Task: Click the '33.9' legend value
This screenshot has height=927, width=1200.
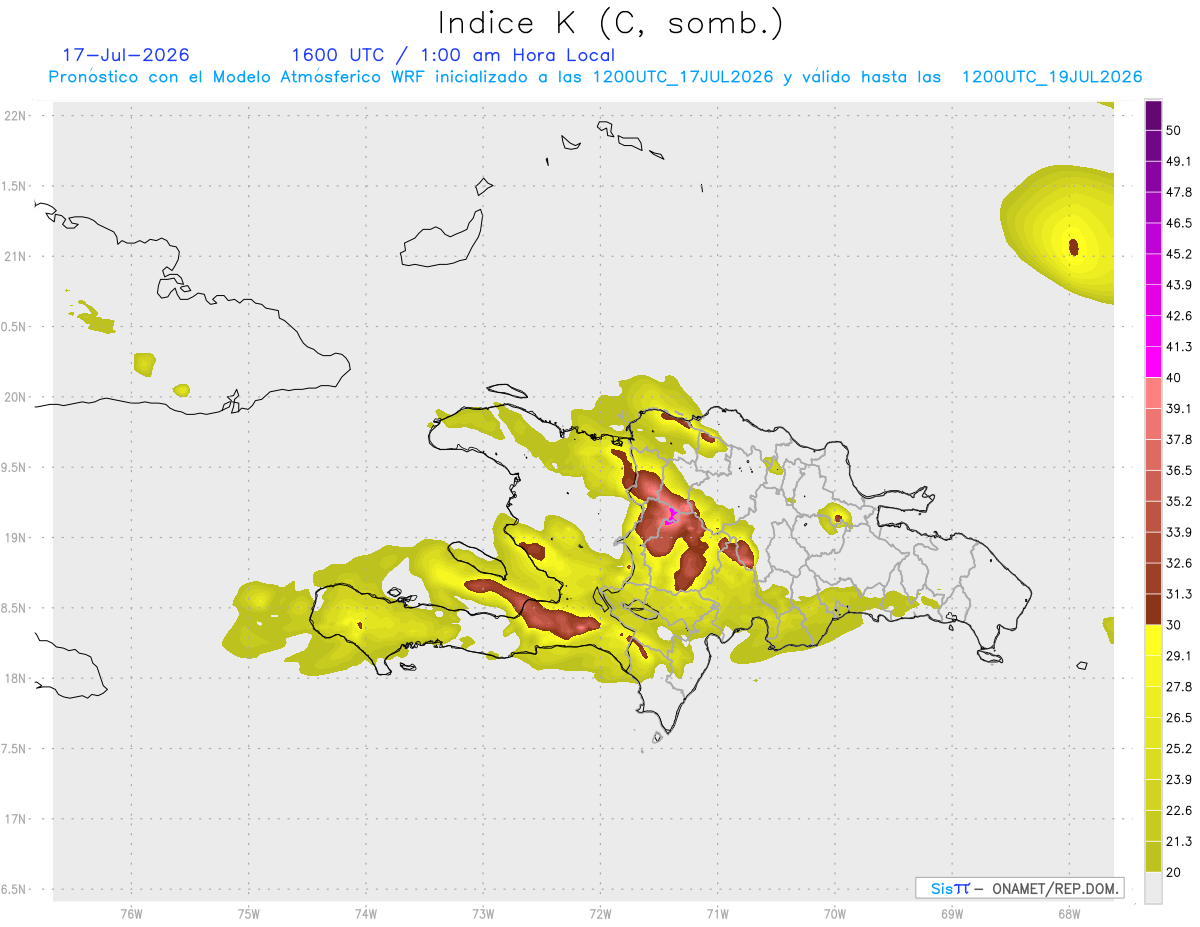Action: [1179, 532]
